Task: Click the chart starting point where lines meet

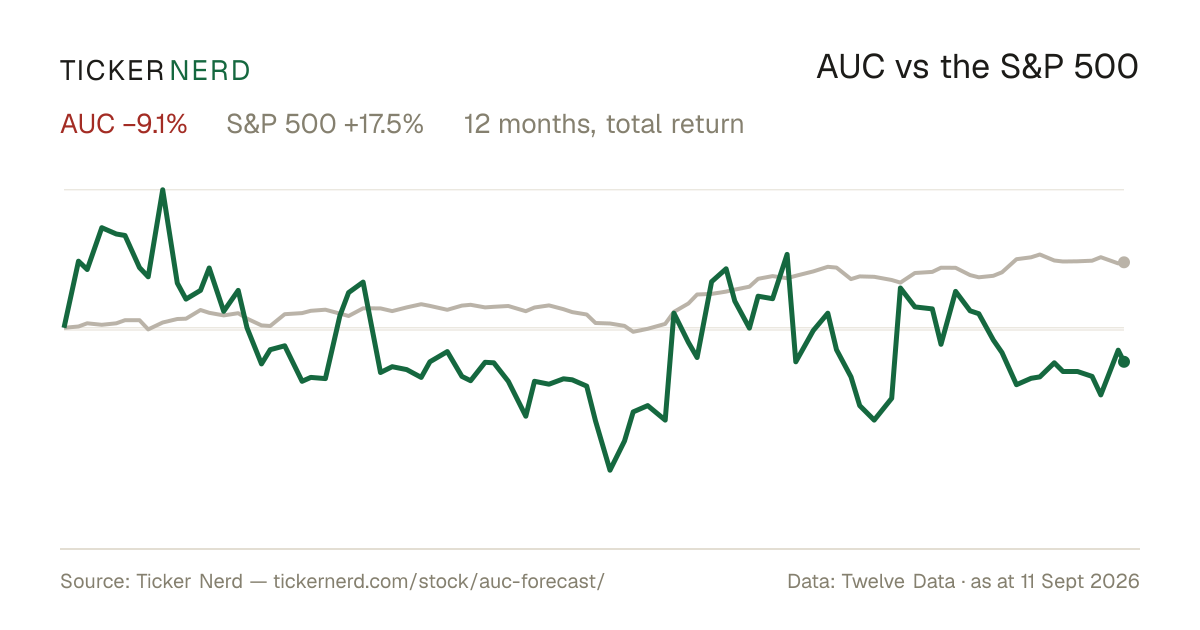Action: pyautogui.click(x=65, y=327)
